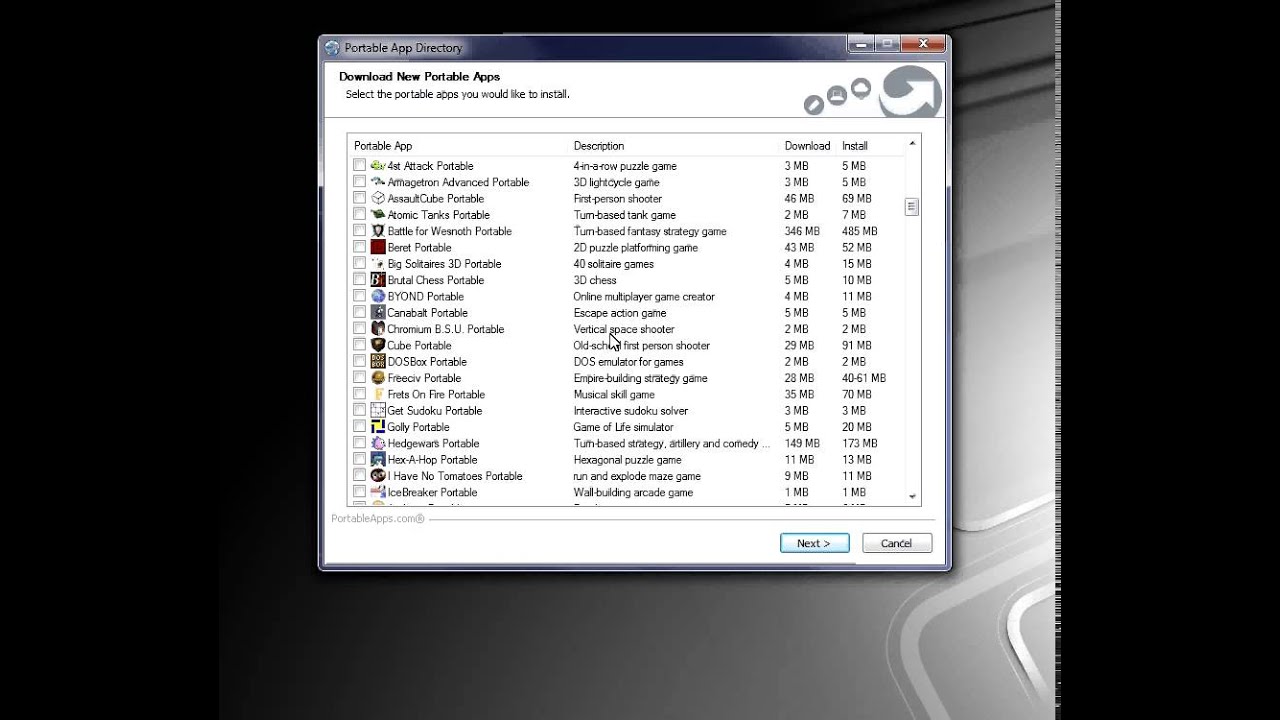Click the Cancel button
Screen dimensions: 1280x720
click(x=896, y=543)
